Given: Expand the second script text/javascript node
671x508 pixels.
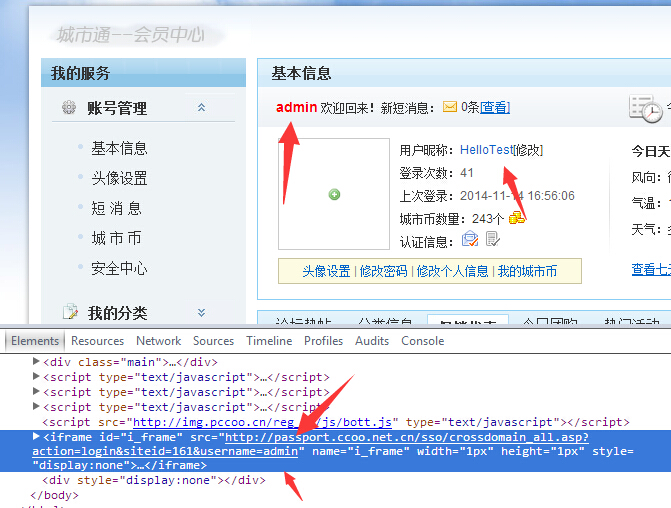Looking at the screenshot, I should [36, 392].
